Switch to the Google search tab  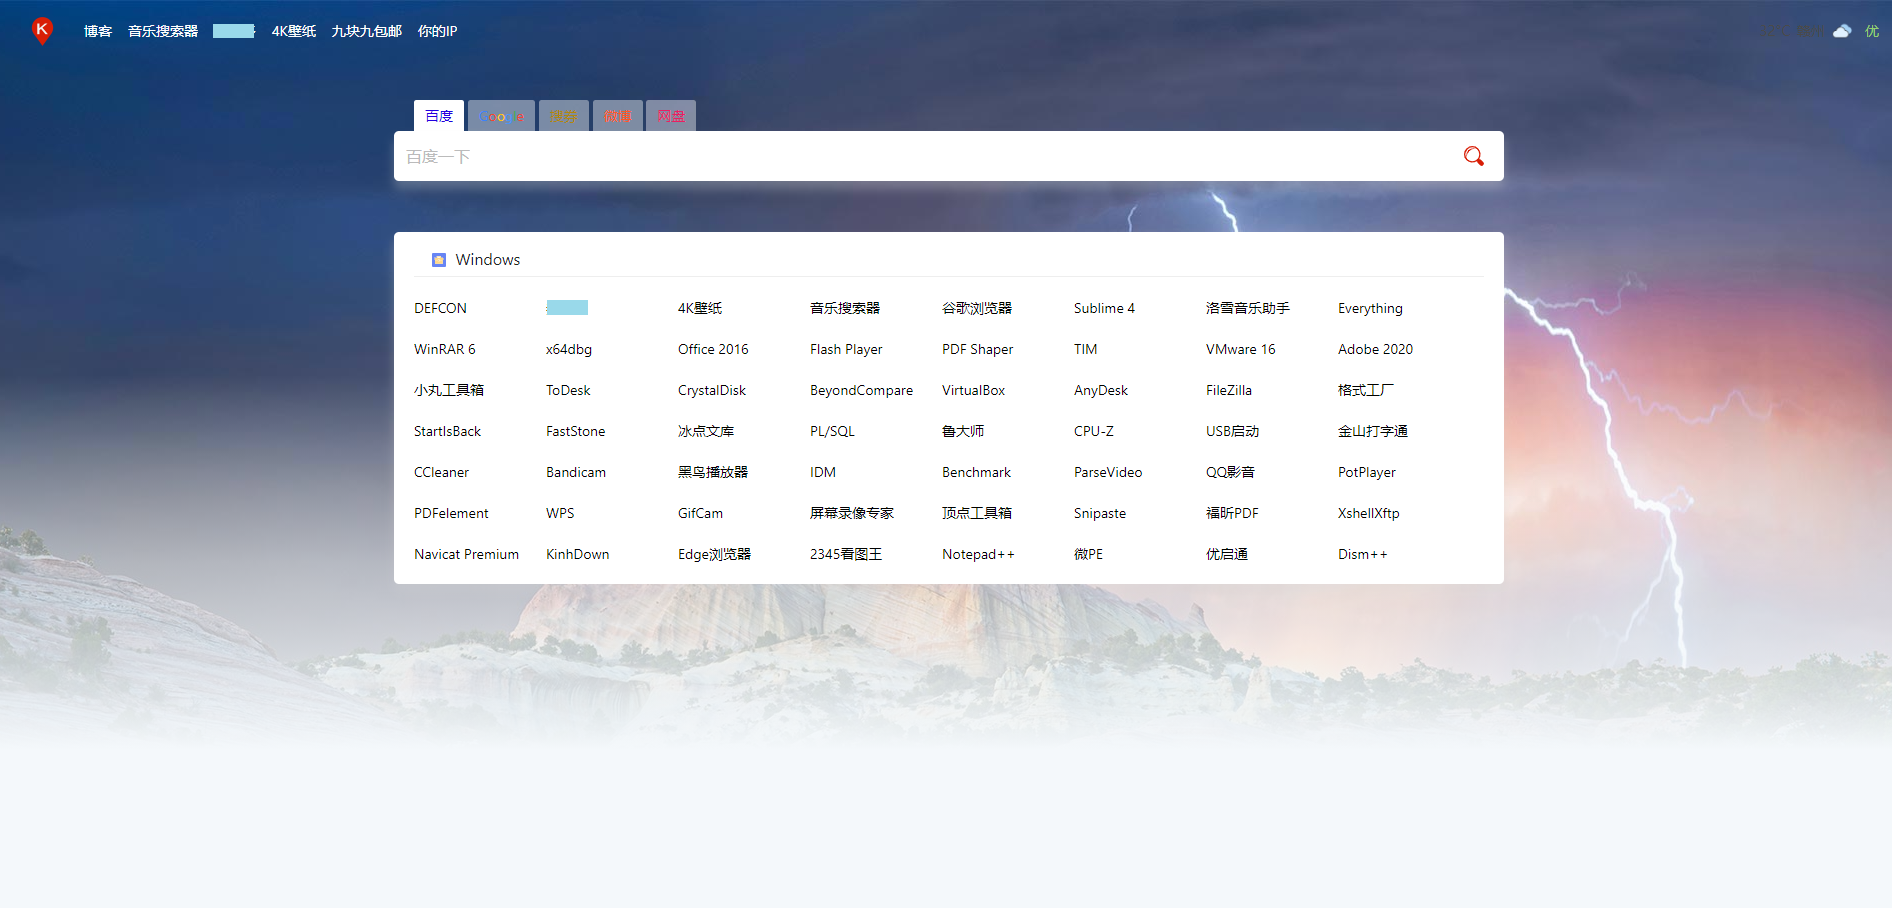[x=501, y=115]
